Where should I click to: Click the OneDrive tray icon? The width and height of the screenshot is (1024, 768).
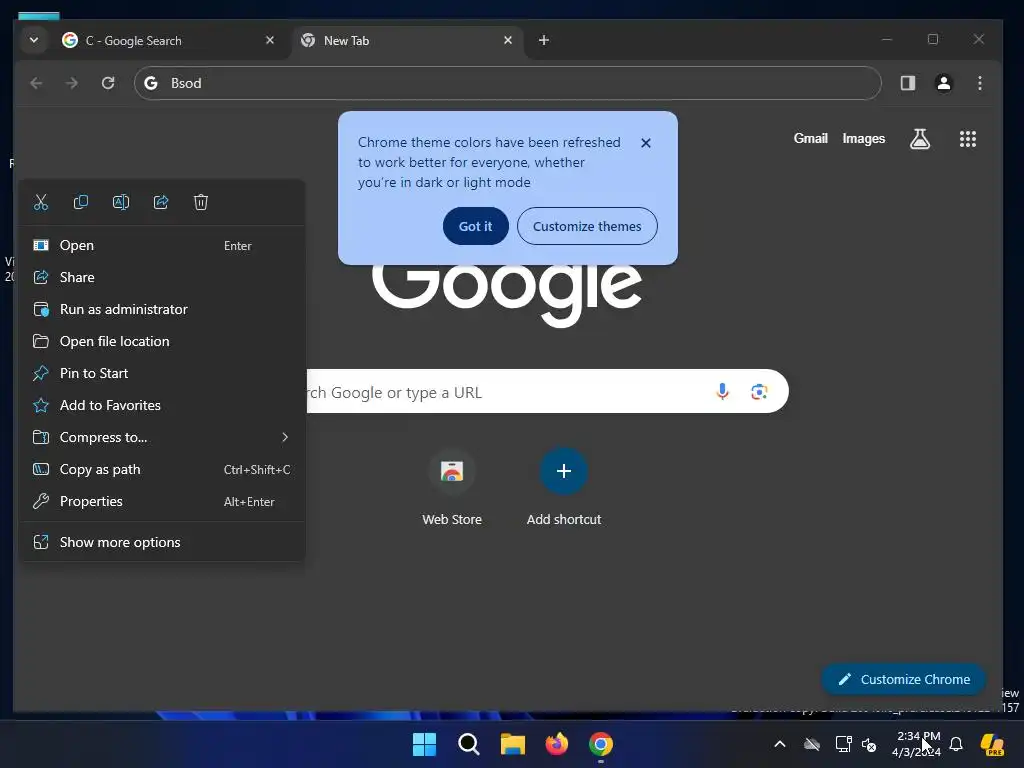(812, 744)
